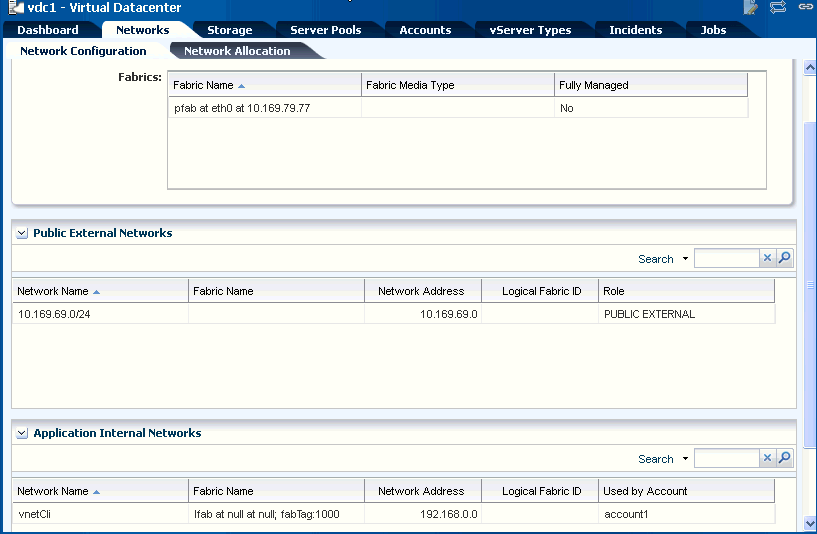
Task: Click Public External Networks Fabric Name header
Action: tap(276, 291)
